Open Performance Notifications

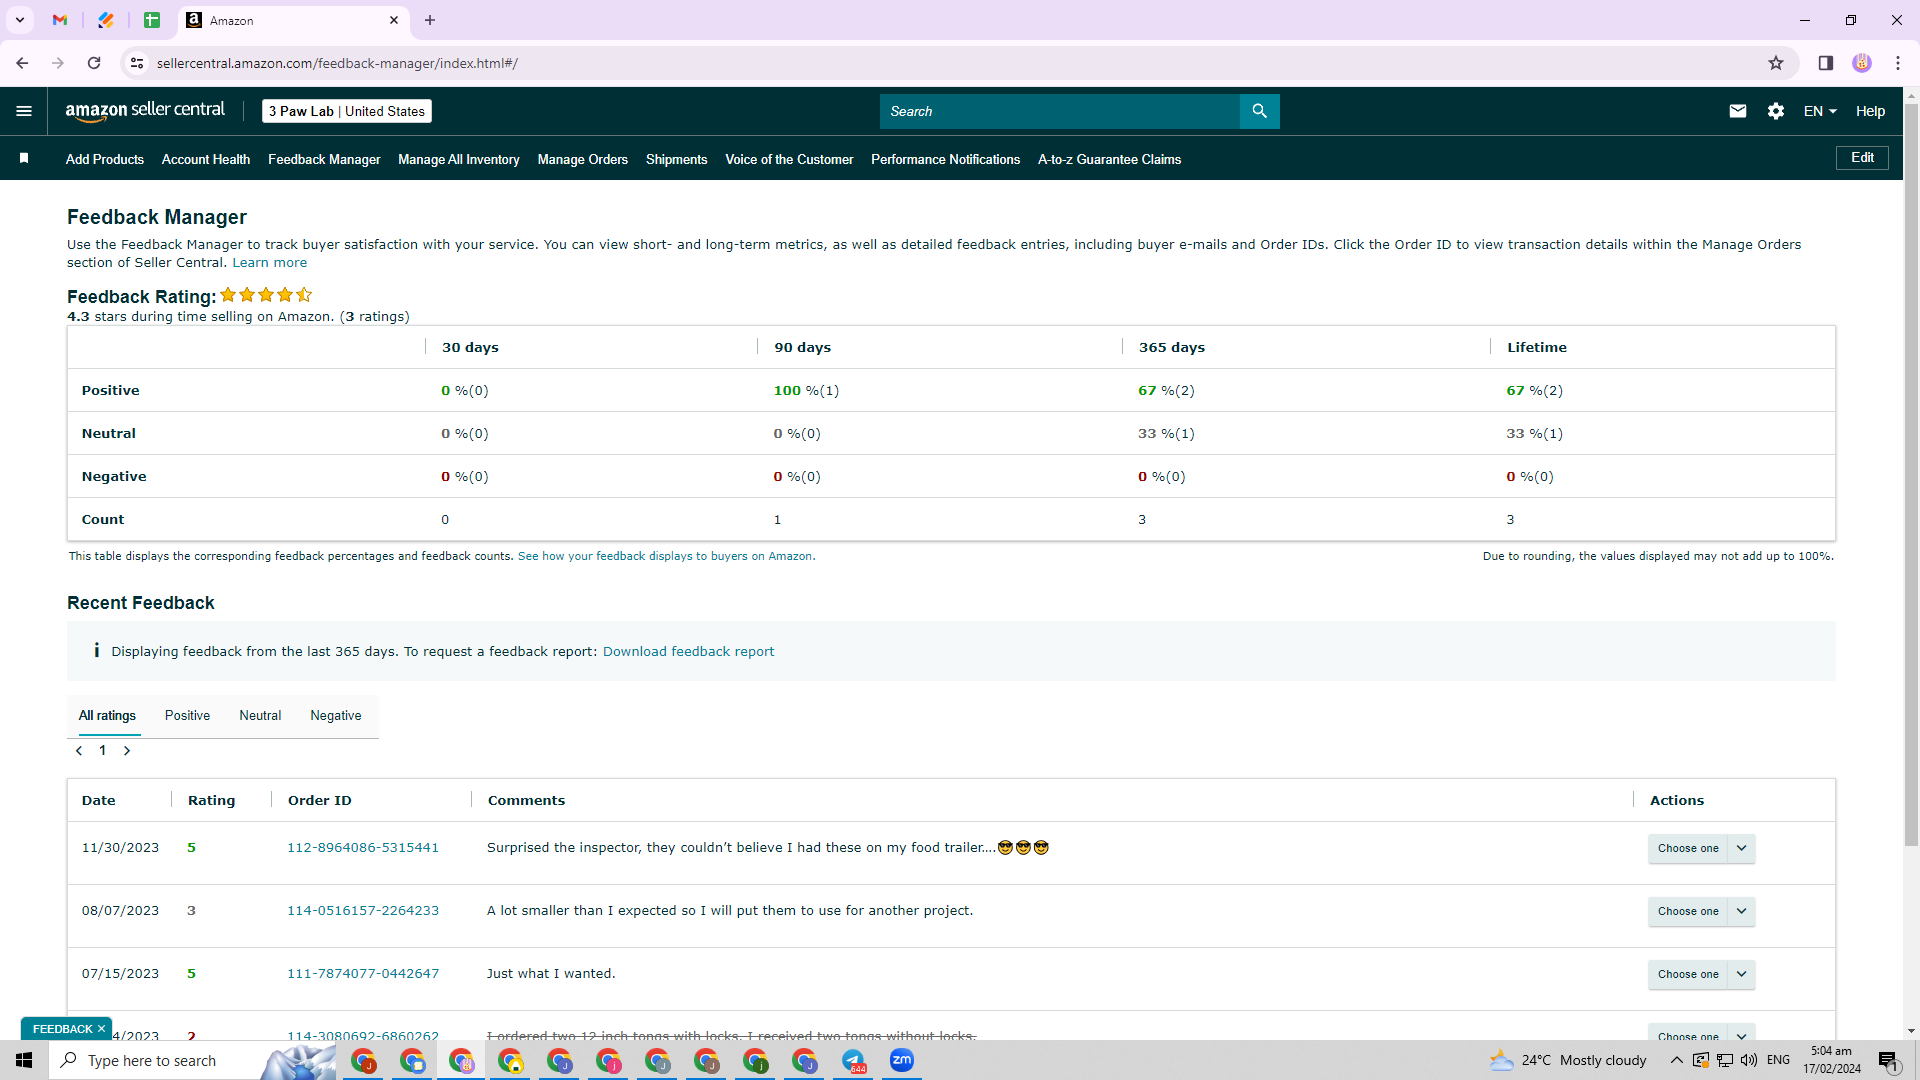(x=946, y=159)
